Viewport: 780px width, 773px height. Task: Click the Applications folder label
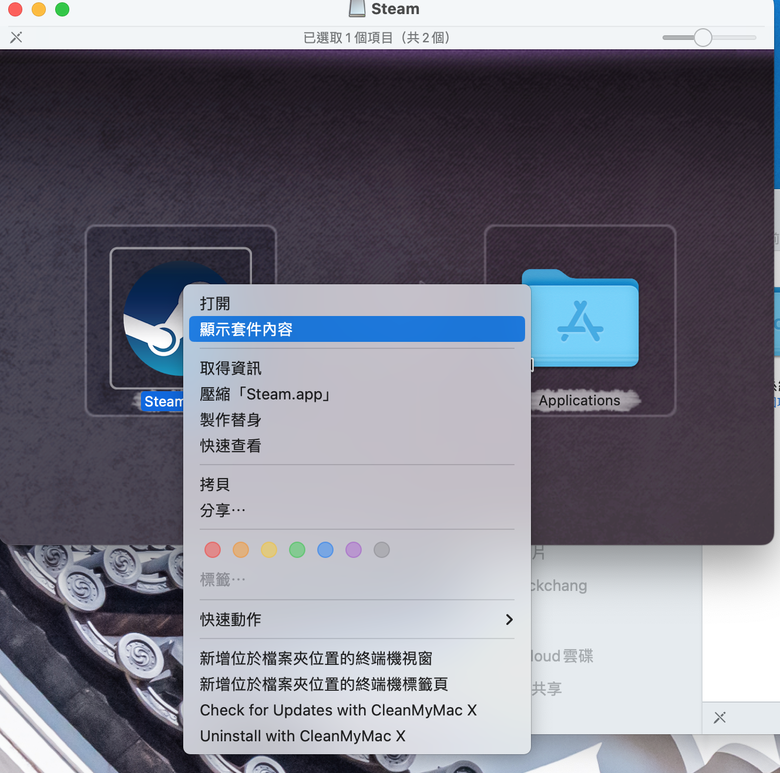[580, 400]
